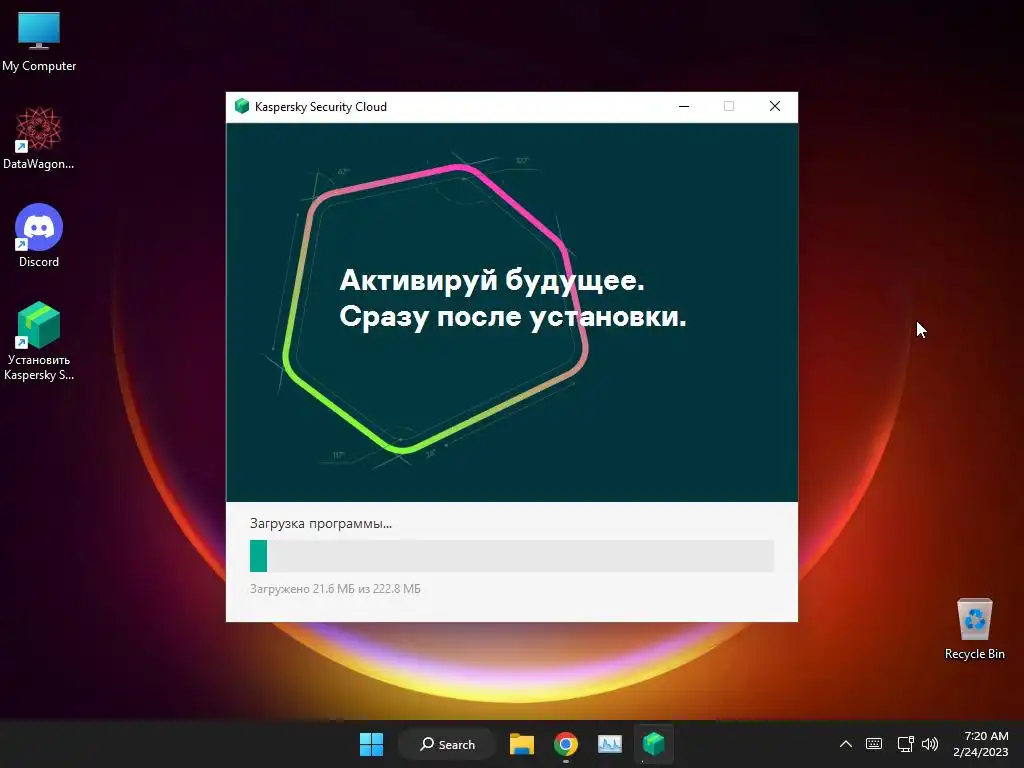This screenshot has width=1024, height=768.
Task: Close the Kaspersky Security Cloud window
Action: click(775, 106)
